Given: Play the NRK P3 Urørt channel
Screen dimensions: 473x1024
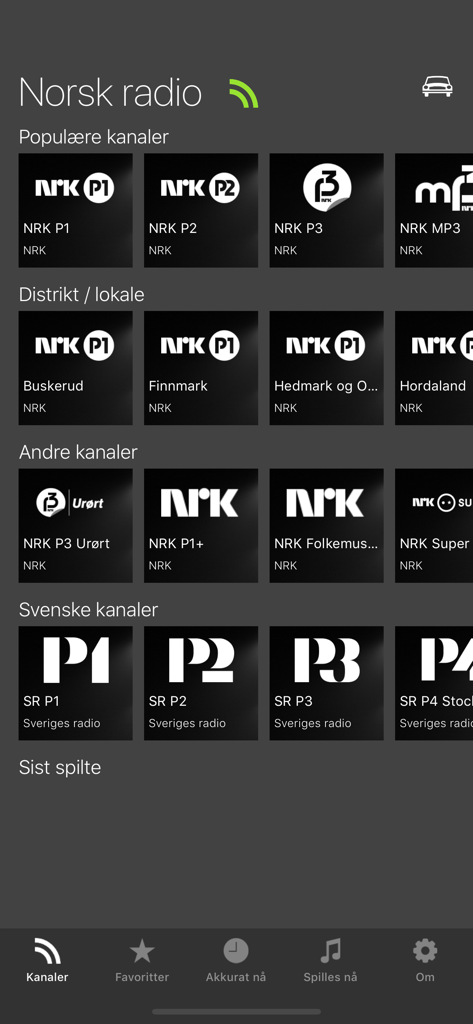Looking at the screenshot, I should (x=76, y=525).
